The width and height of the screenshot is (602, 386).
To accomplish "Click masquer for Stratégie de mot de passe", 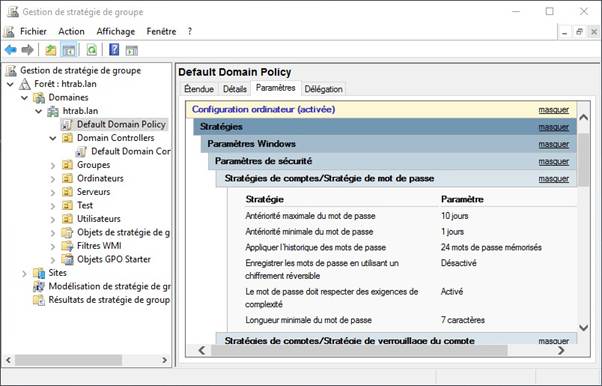I will click(x=554, y=179).
